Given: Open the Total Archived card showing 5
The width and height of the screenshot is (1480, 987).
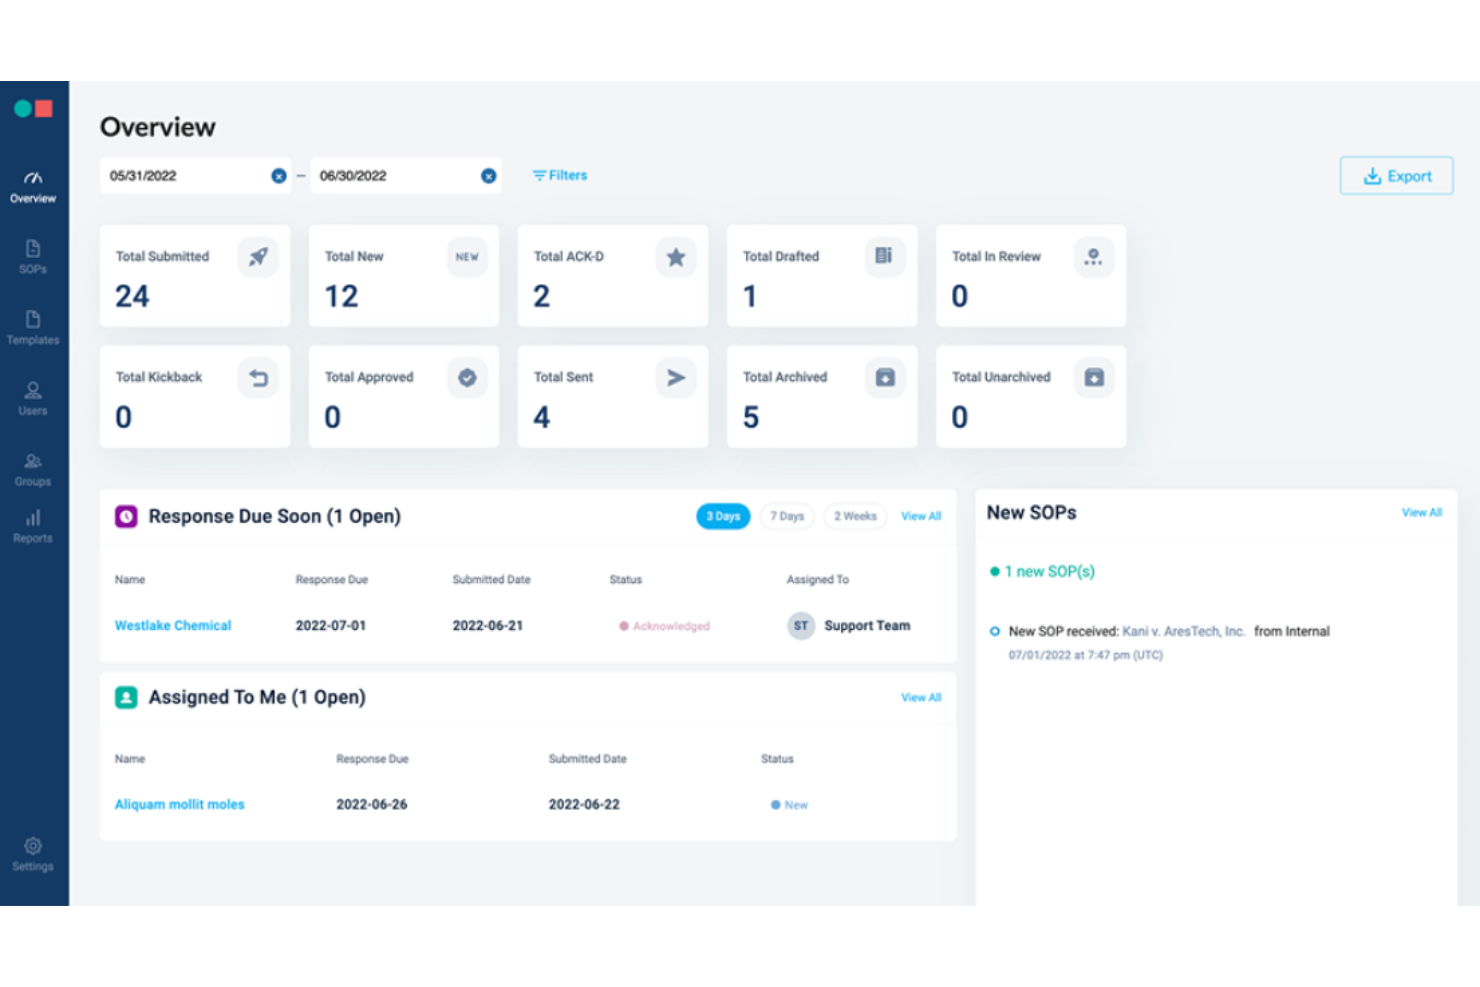Looking at the screenshot, I should pyautogui.click(x=822, y=397).
